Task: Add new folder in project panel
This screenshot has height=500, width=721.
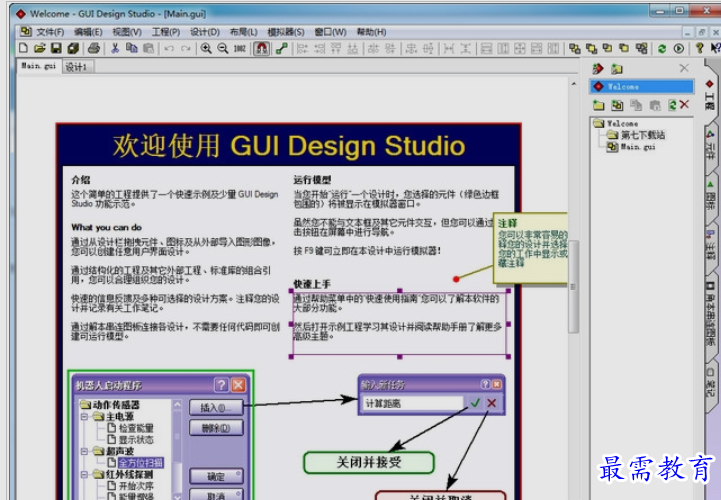Action: 598,105
